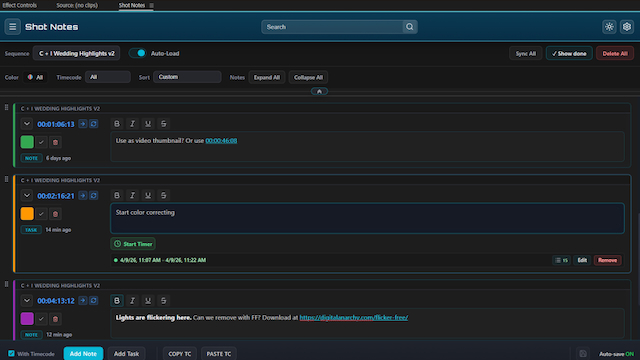Click the Delete All button
Image resolution: width=640 pixels, height=360 pixels.
(x=615, y=53)
